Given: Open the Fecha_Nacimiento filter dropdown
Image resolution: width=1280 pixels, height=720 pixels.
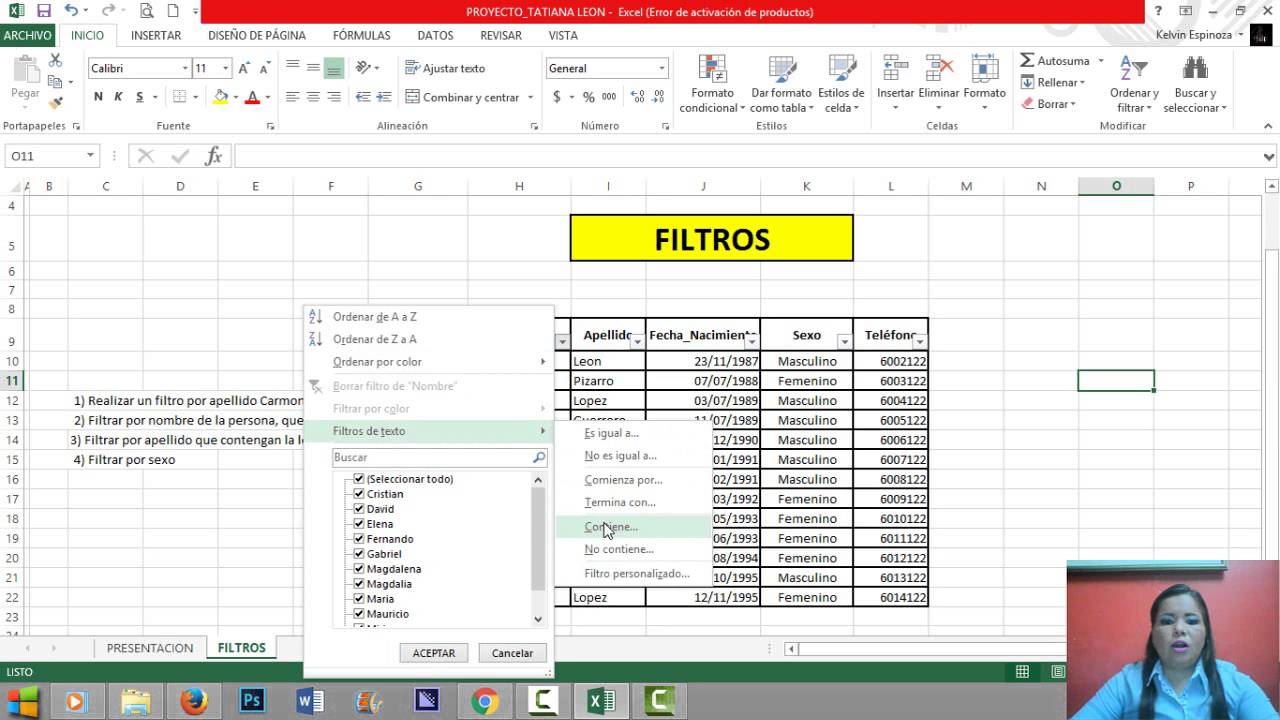Looking at the screenshot, I should 751,341.
